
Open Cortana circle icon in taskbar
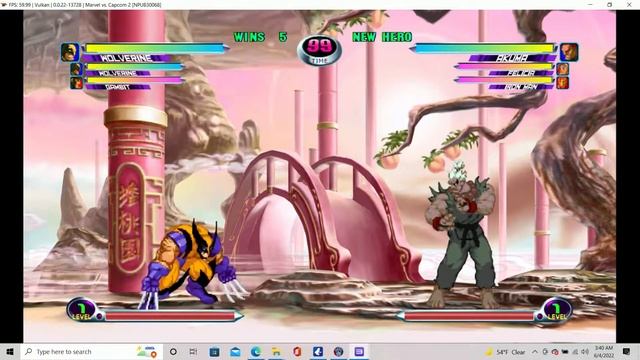pos(173,351)
